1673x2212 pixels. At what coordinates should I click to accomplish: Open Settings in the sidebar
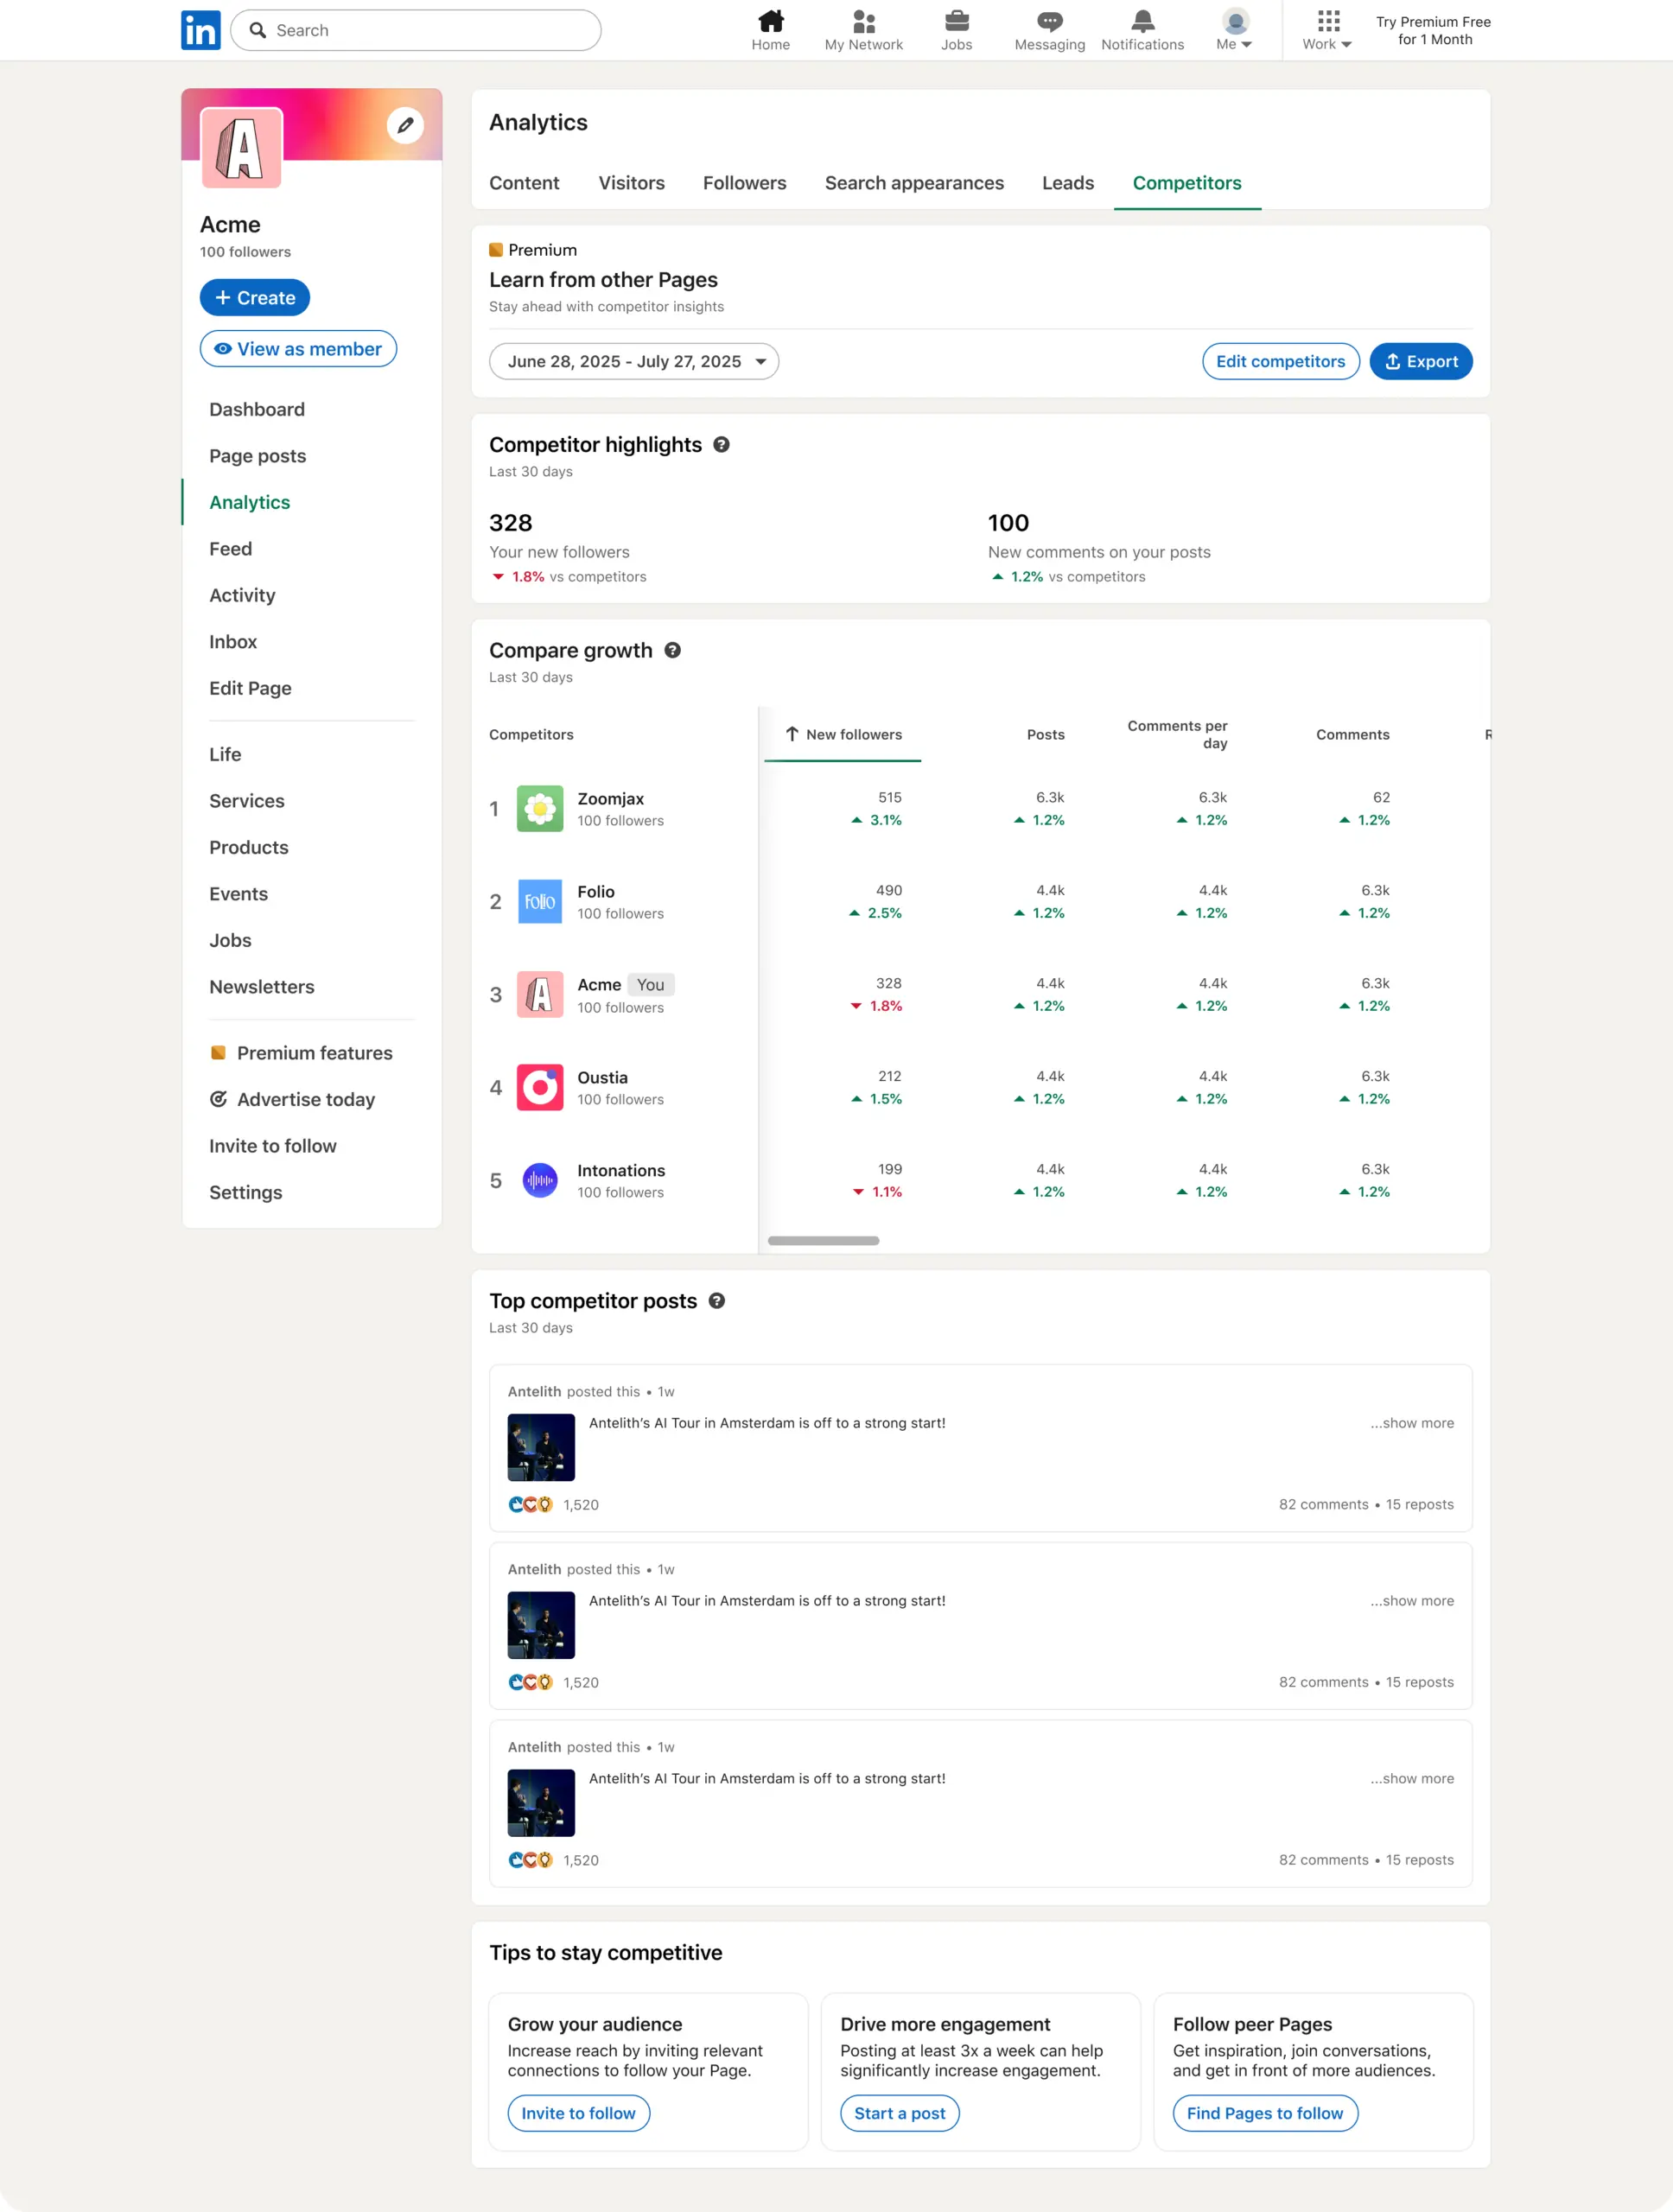click(x=246, y=1193)
